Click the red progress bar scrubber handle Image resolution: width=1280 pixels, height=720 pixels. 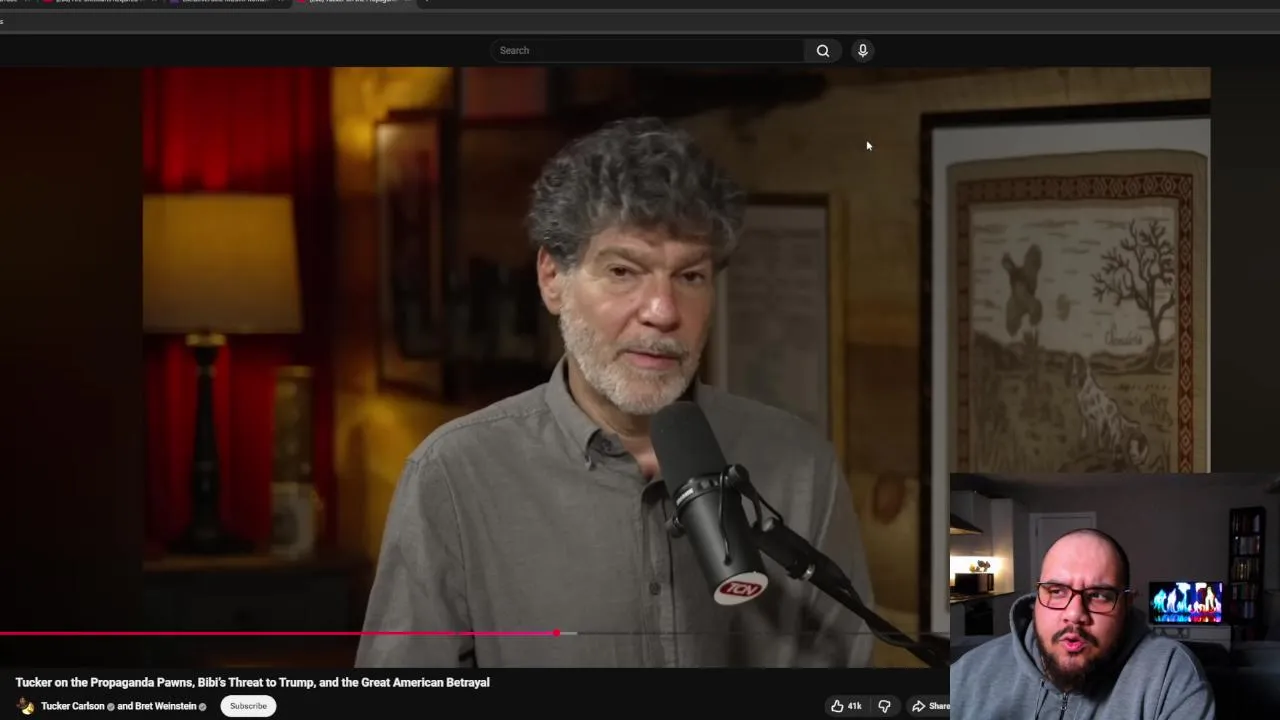557,633
